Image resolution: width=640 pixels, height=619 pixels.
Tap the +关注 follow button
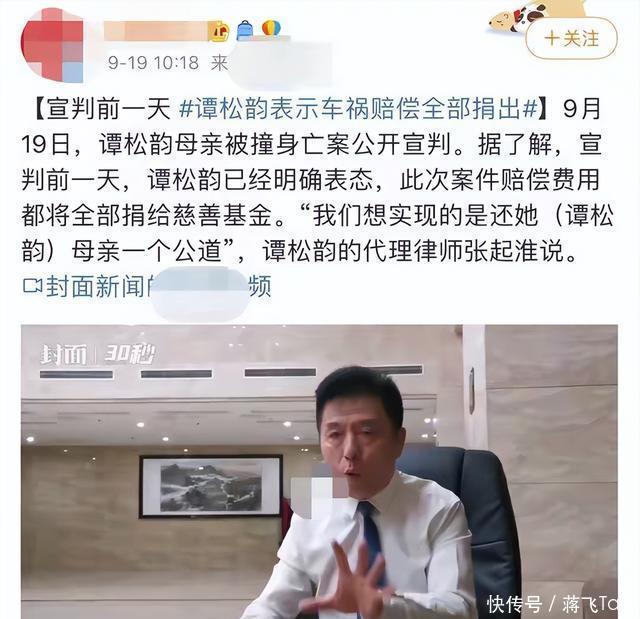click(x=571, y=39)
